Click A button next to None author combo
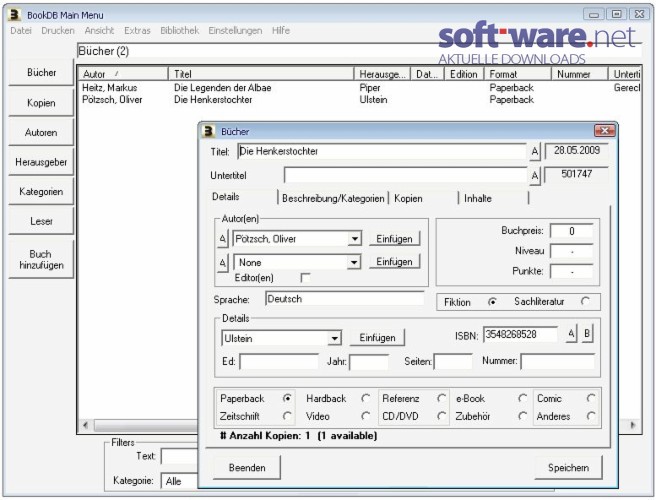This screenshot has width=656, height=500. point(223,262)
